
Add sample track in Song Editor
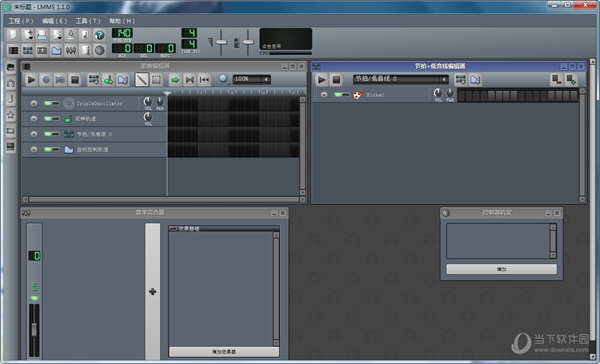coord(108,80)
